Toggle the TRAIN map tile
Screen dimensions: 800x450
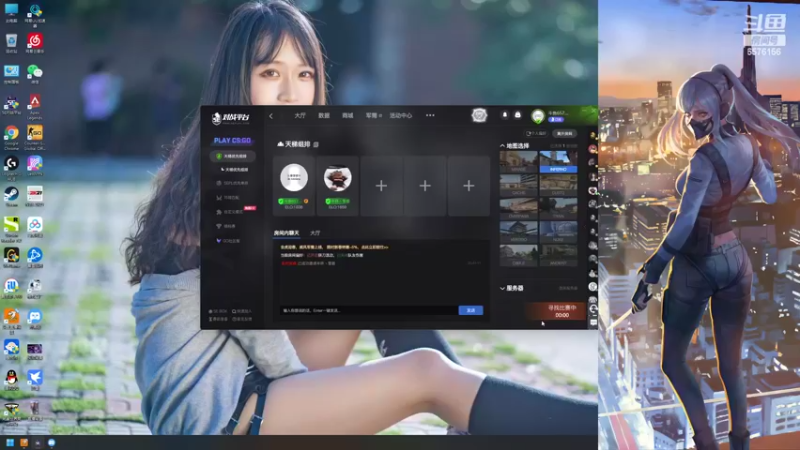pyautogui.click(x=558, y=209)
